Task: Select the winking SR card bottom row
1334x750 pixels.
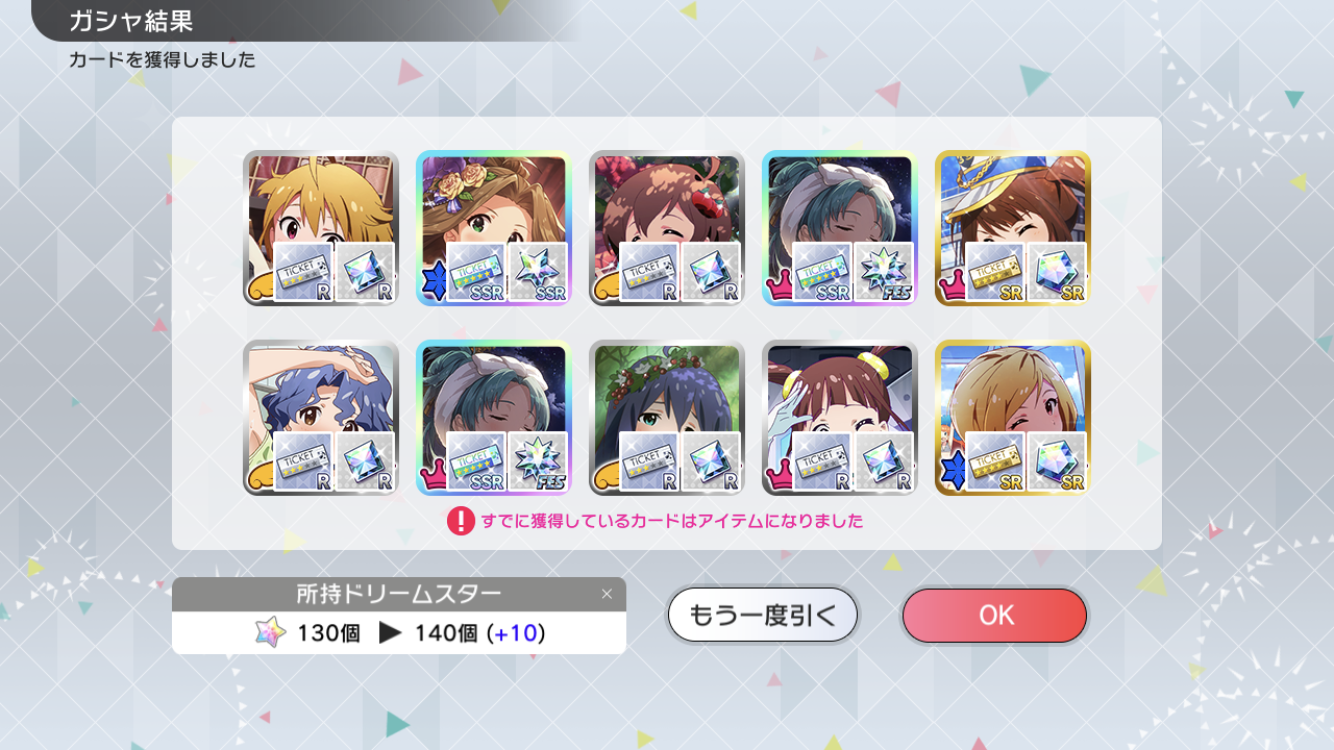Action: point(1013,418)
